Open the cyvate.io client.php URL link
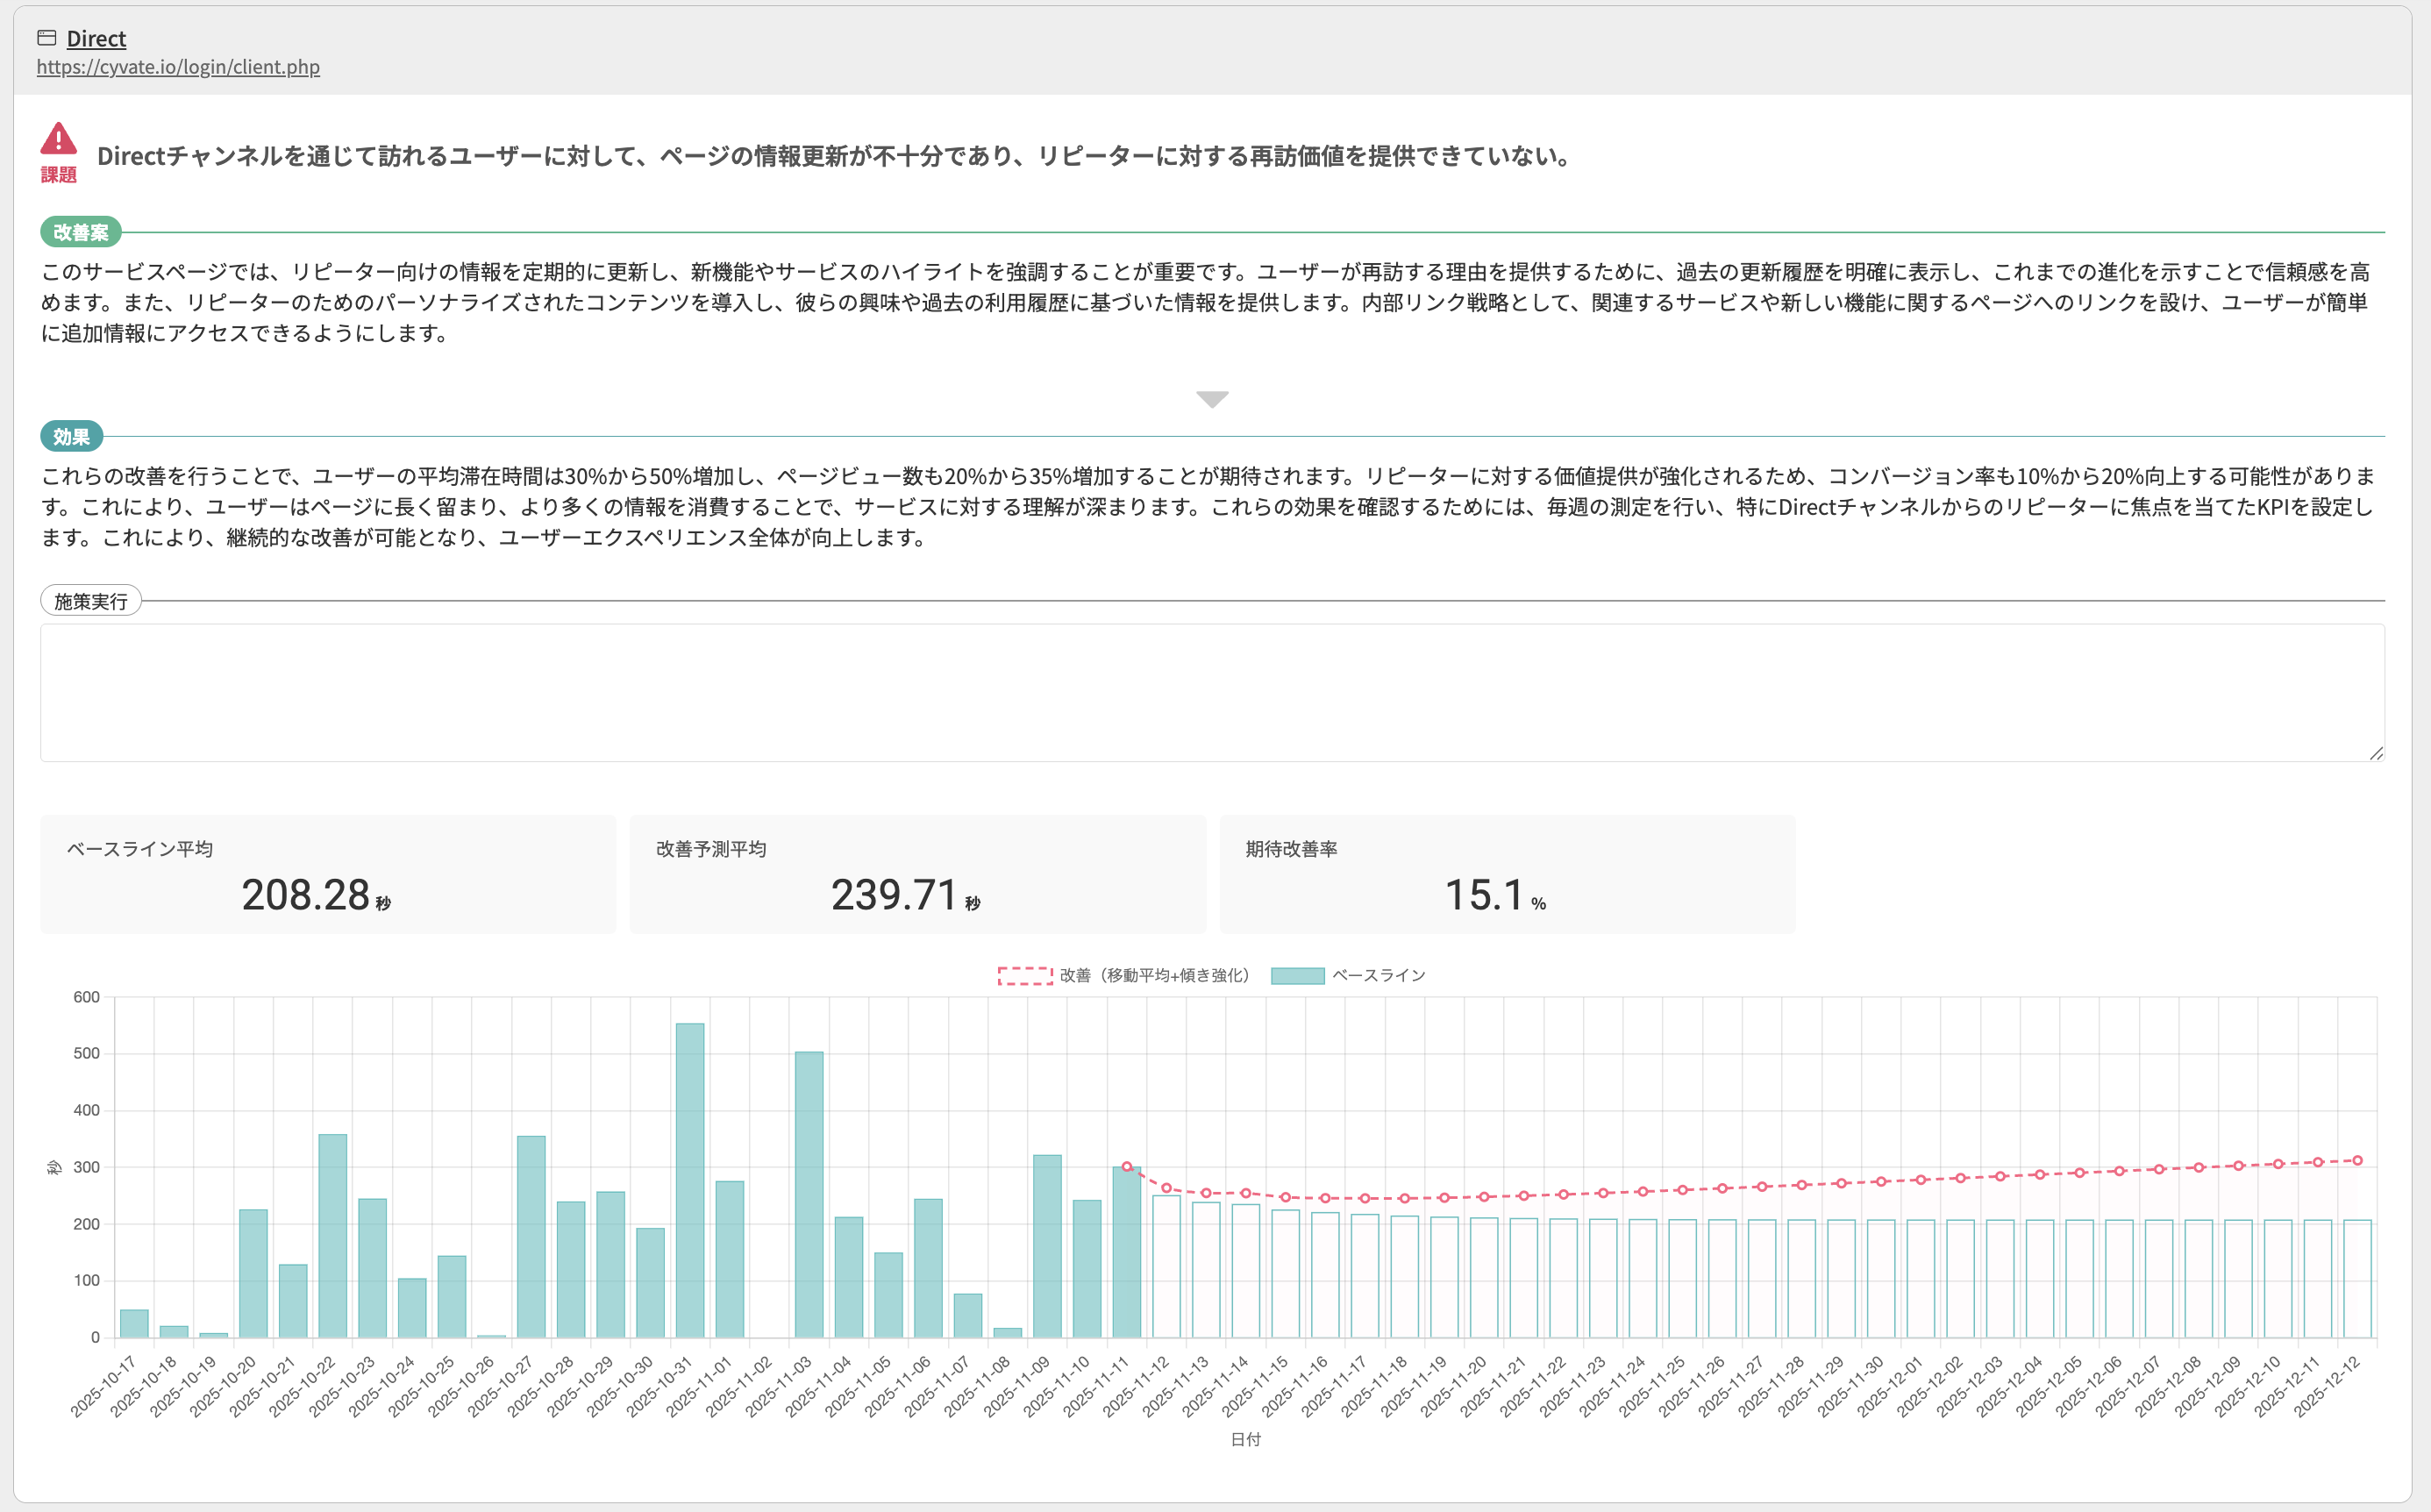 tap(178, 67)
